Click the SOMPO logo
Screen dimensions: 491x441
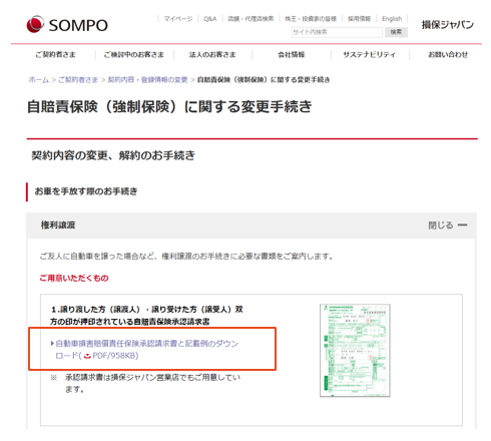point(67,25)
